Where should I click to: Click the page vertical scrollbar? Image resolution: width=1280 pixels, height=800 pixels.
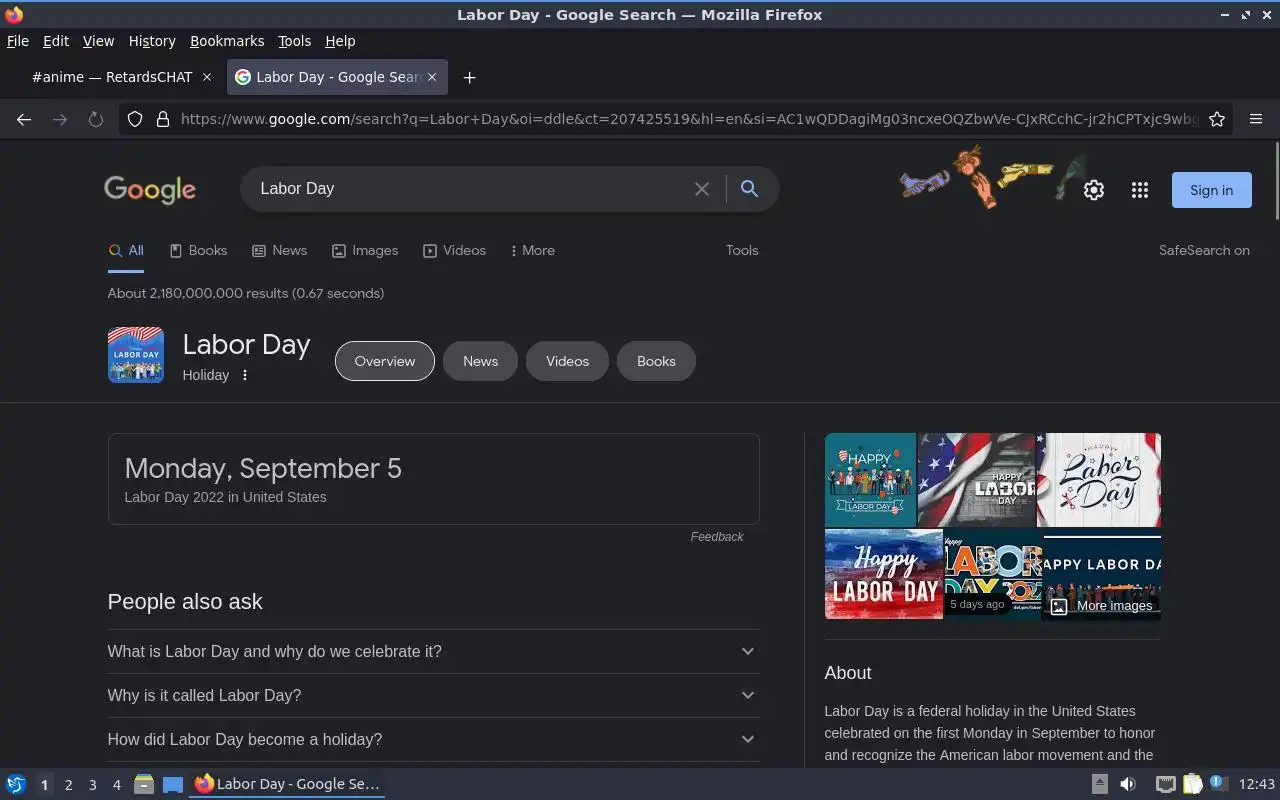[x=1276, y=180]
